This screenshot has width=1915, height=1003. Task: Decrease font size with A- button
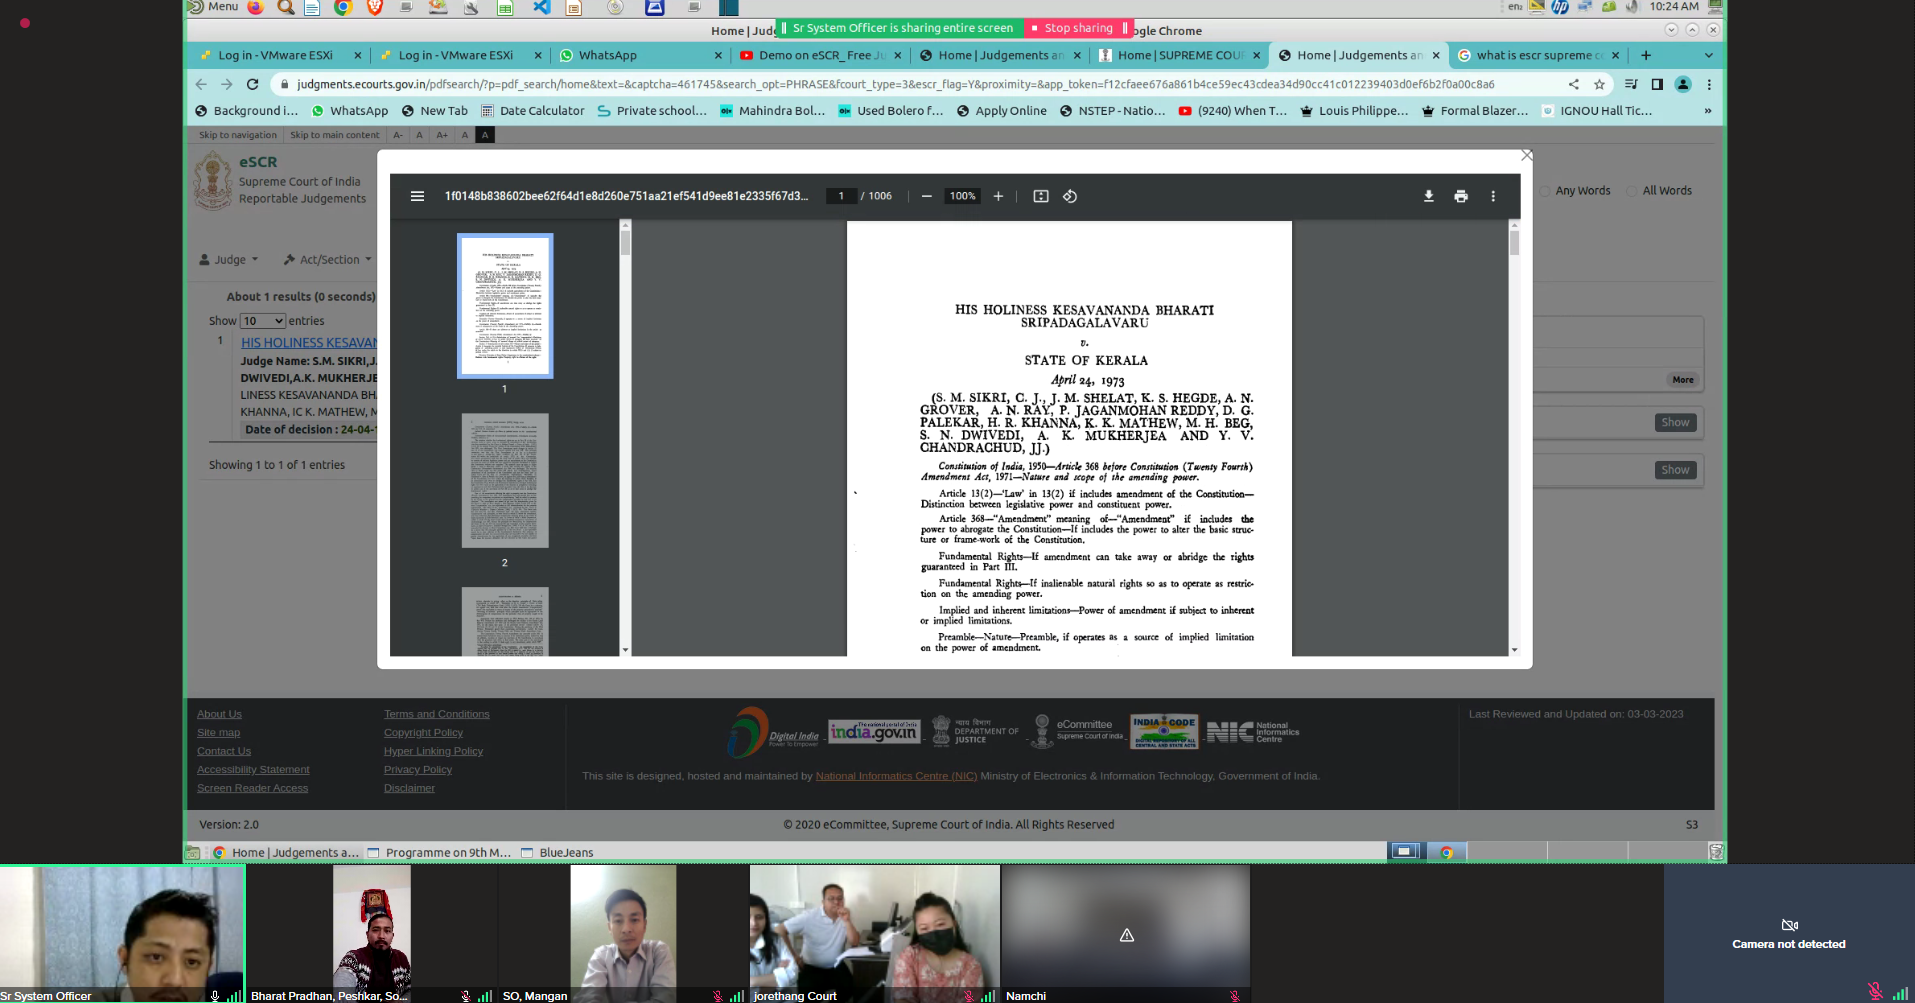click(x=398, y=135)
